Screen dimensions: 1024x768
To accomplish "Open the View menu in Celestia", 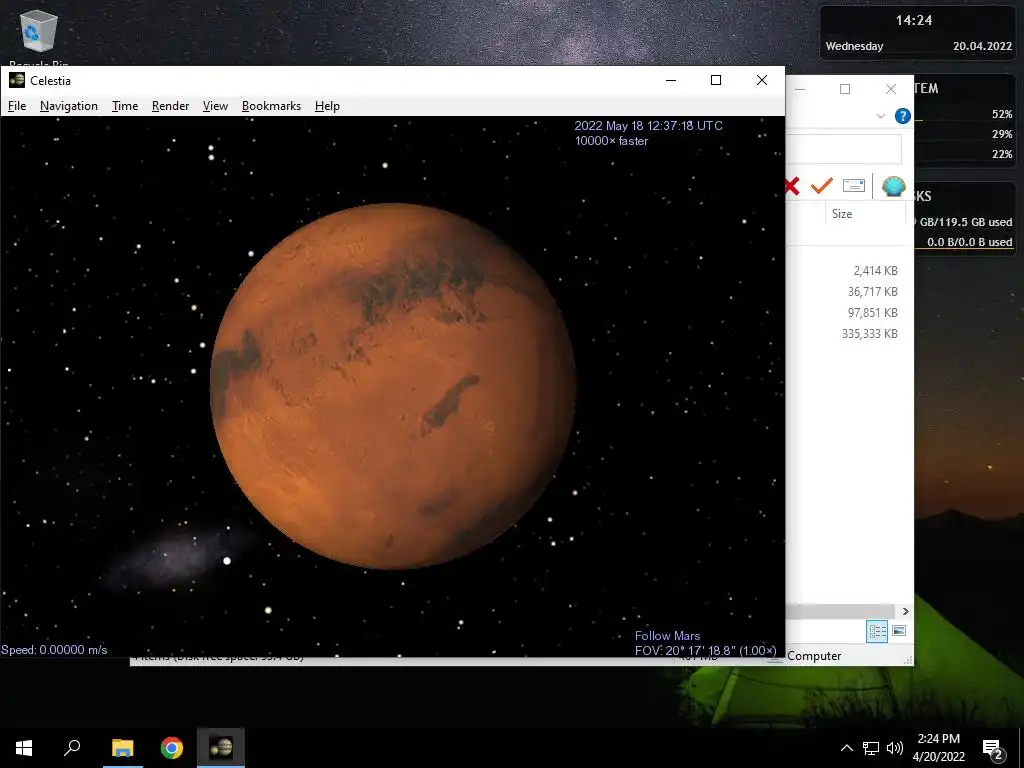I will (215, 106).
